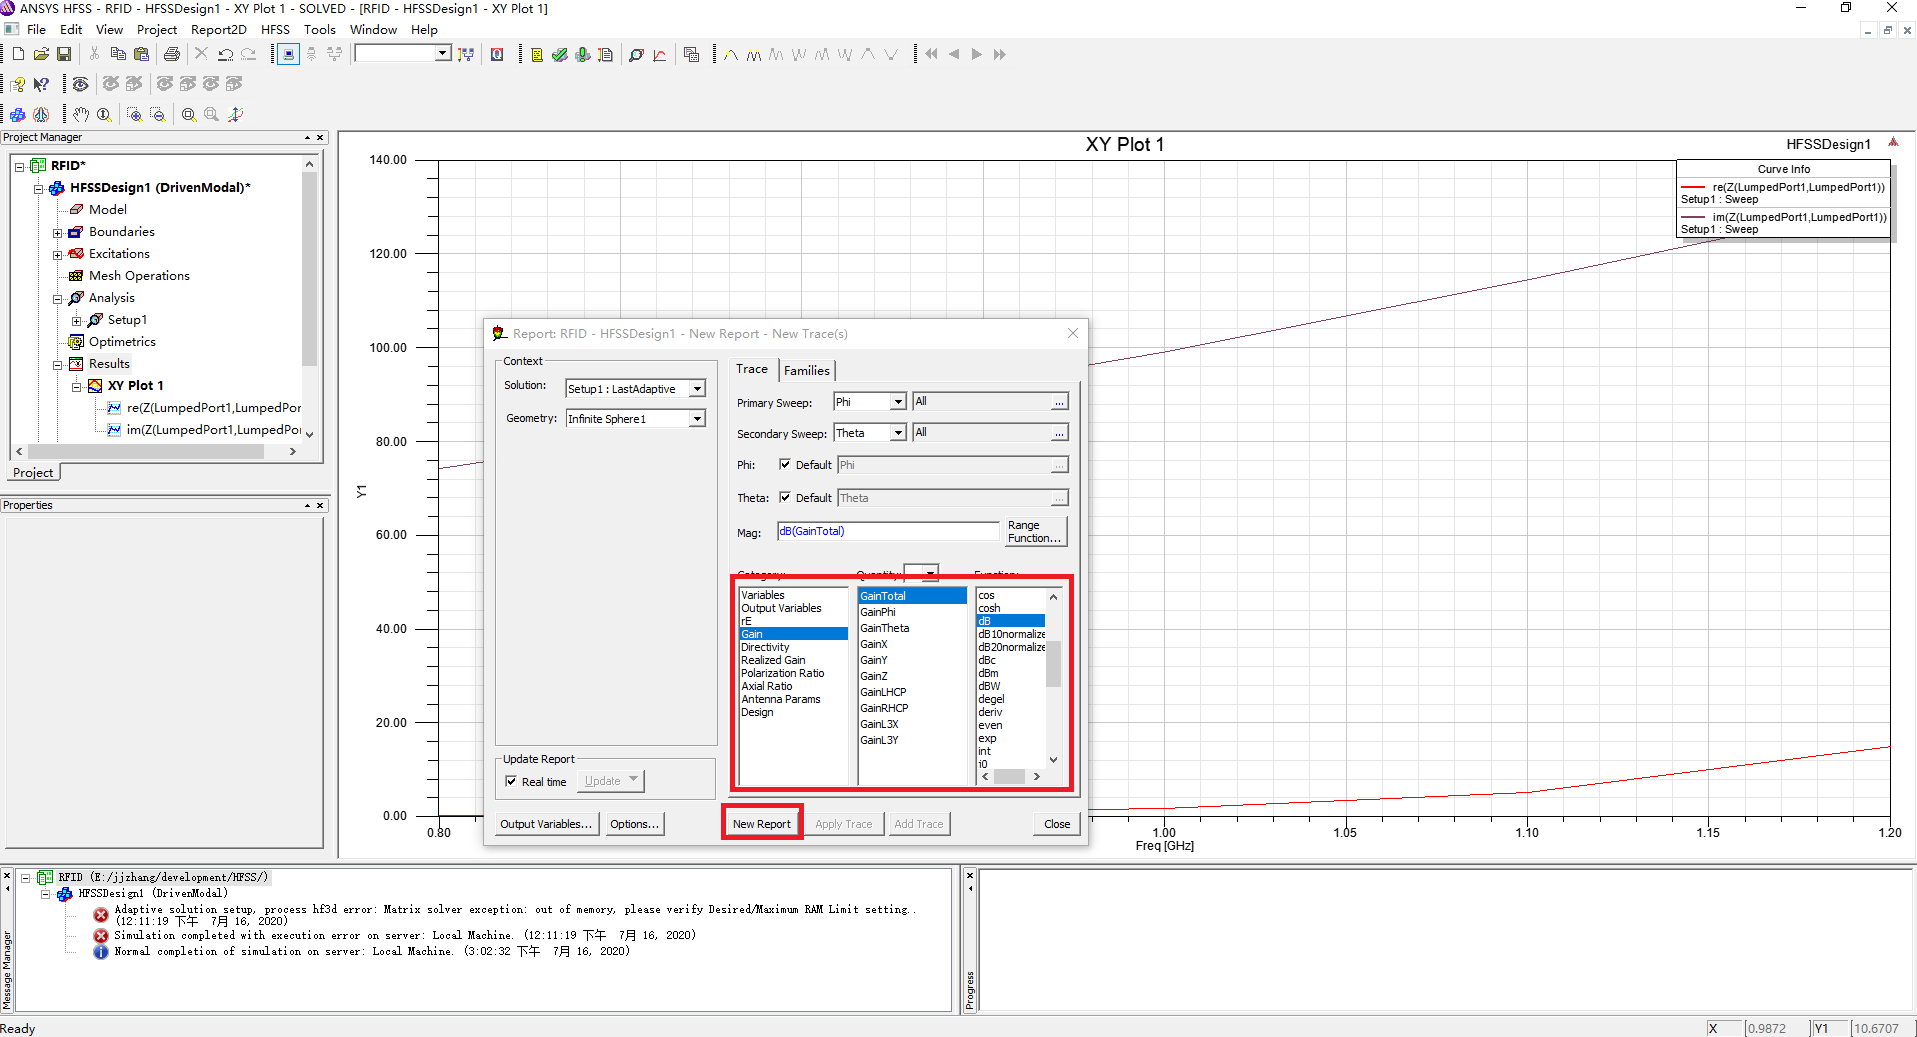Click the New Report button

tap(761, 824)
